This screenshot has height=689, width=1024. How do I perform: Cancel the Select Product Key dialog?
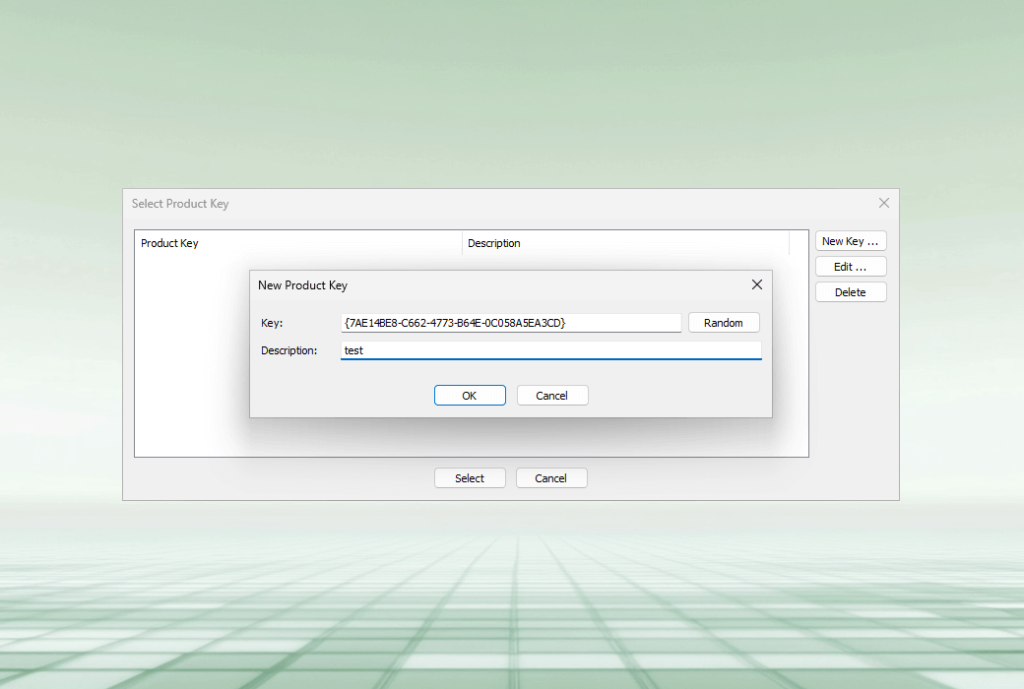tap(551, 477)
